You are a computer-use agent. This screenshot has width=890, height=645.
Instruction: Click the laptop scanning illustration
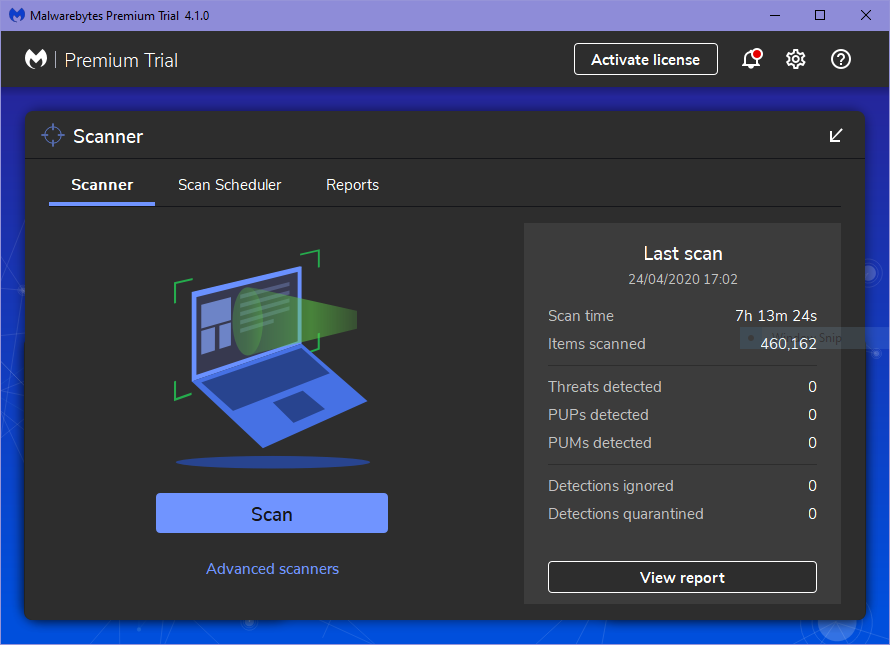click(x=272, y=358)
